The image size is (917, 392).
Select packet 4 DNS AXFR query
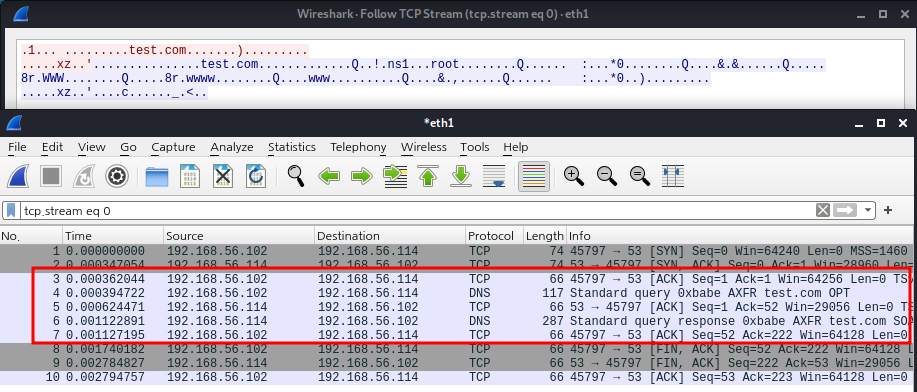click(458, 293)
